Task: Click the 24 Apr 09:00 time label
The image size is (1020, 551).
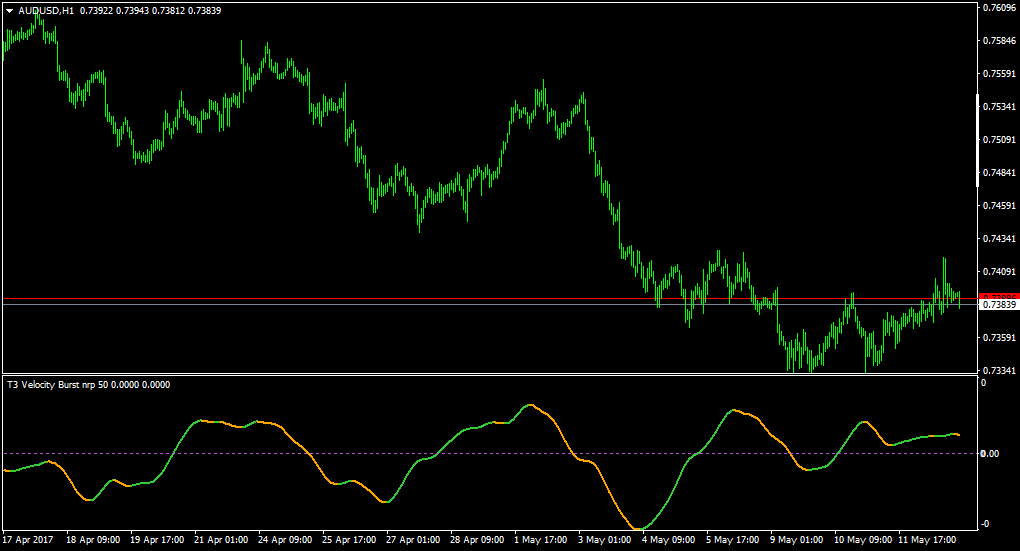Action: [x=285, y=539]
